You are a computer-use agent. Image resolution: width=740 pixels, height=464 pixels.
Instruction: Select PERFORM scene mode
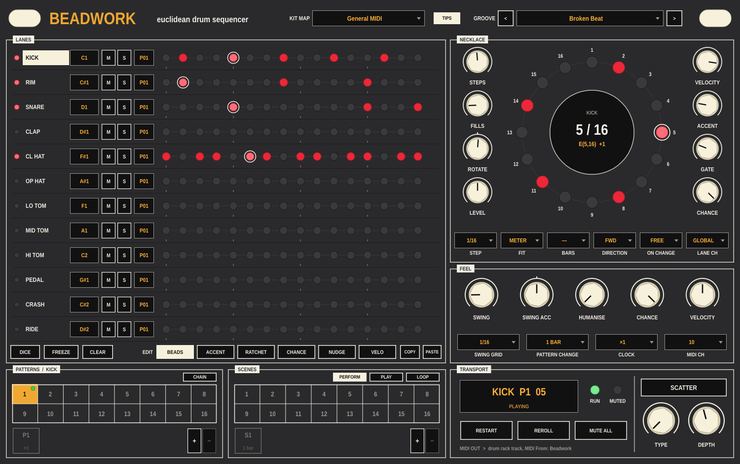click(350, 377)
